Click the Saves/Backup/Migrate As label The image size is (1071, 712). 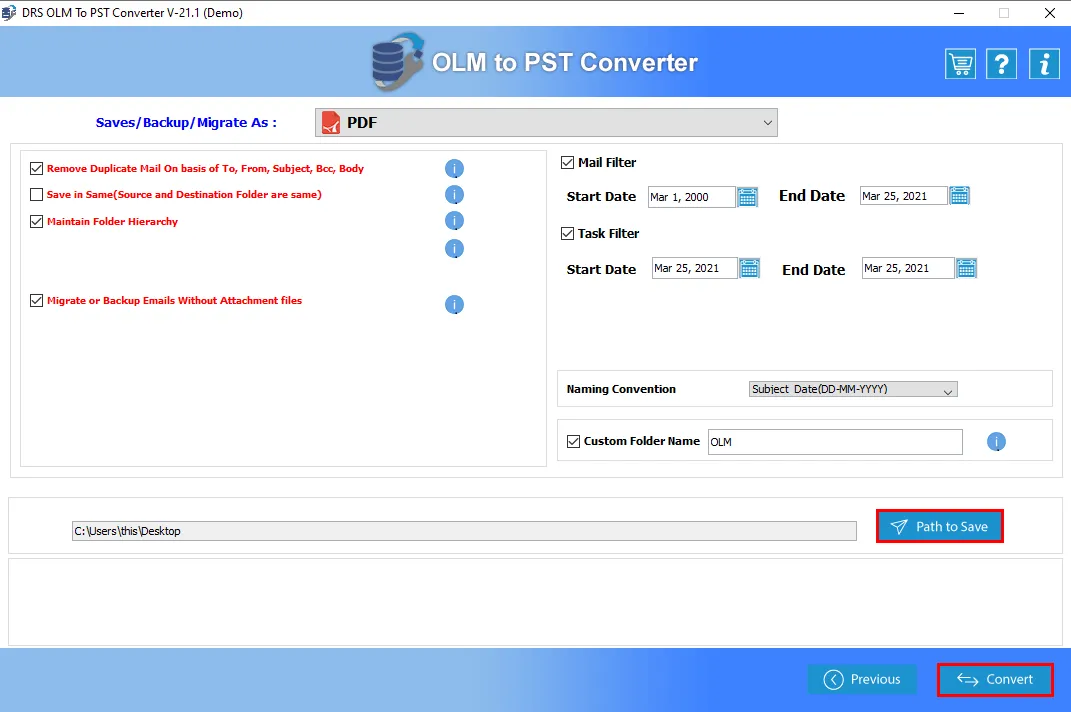pyautogui.click(x=186, y=122)
